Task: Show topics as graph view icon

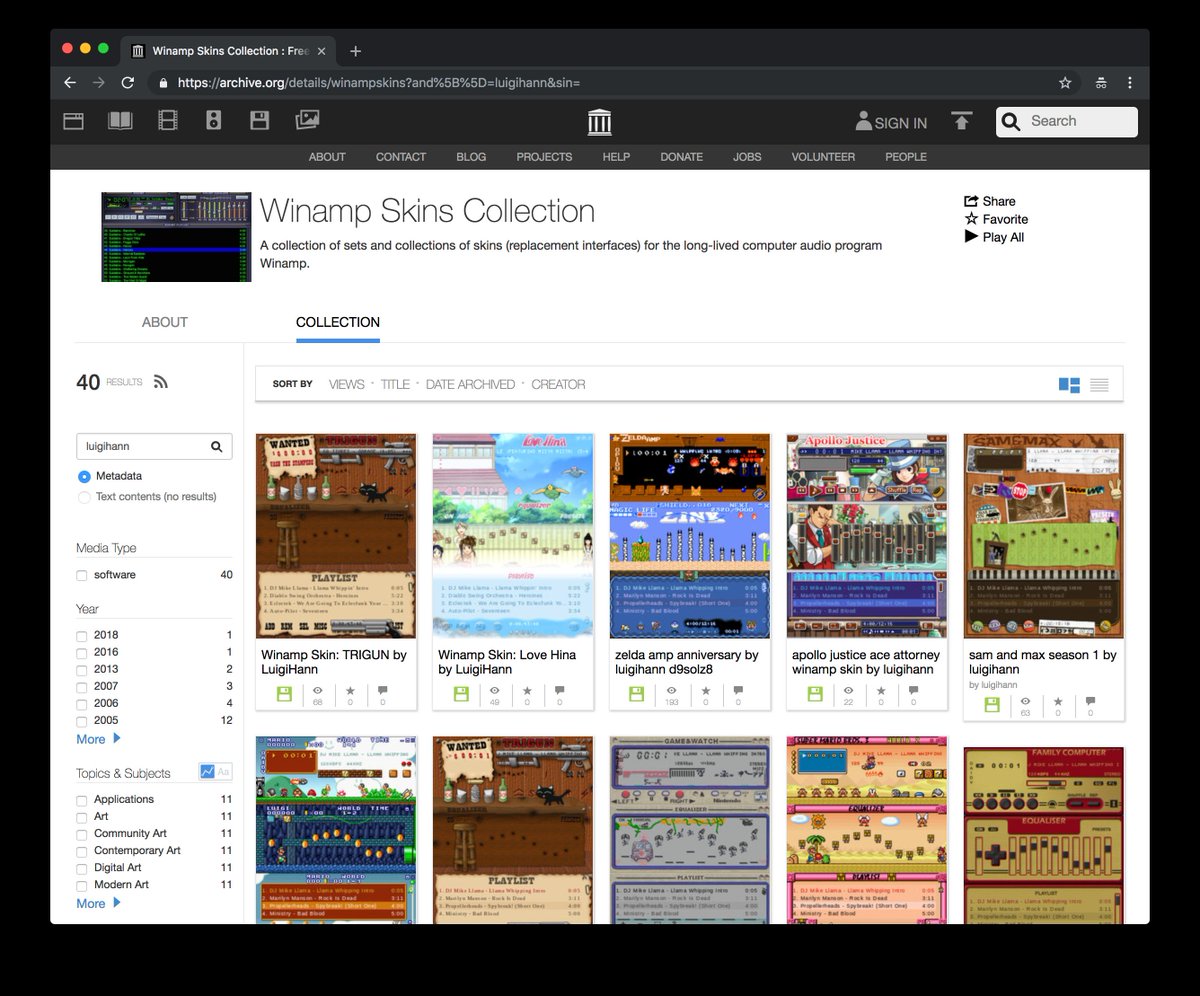Action: (207, 771)
